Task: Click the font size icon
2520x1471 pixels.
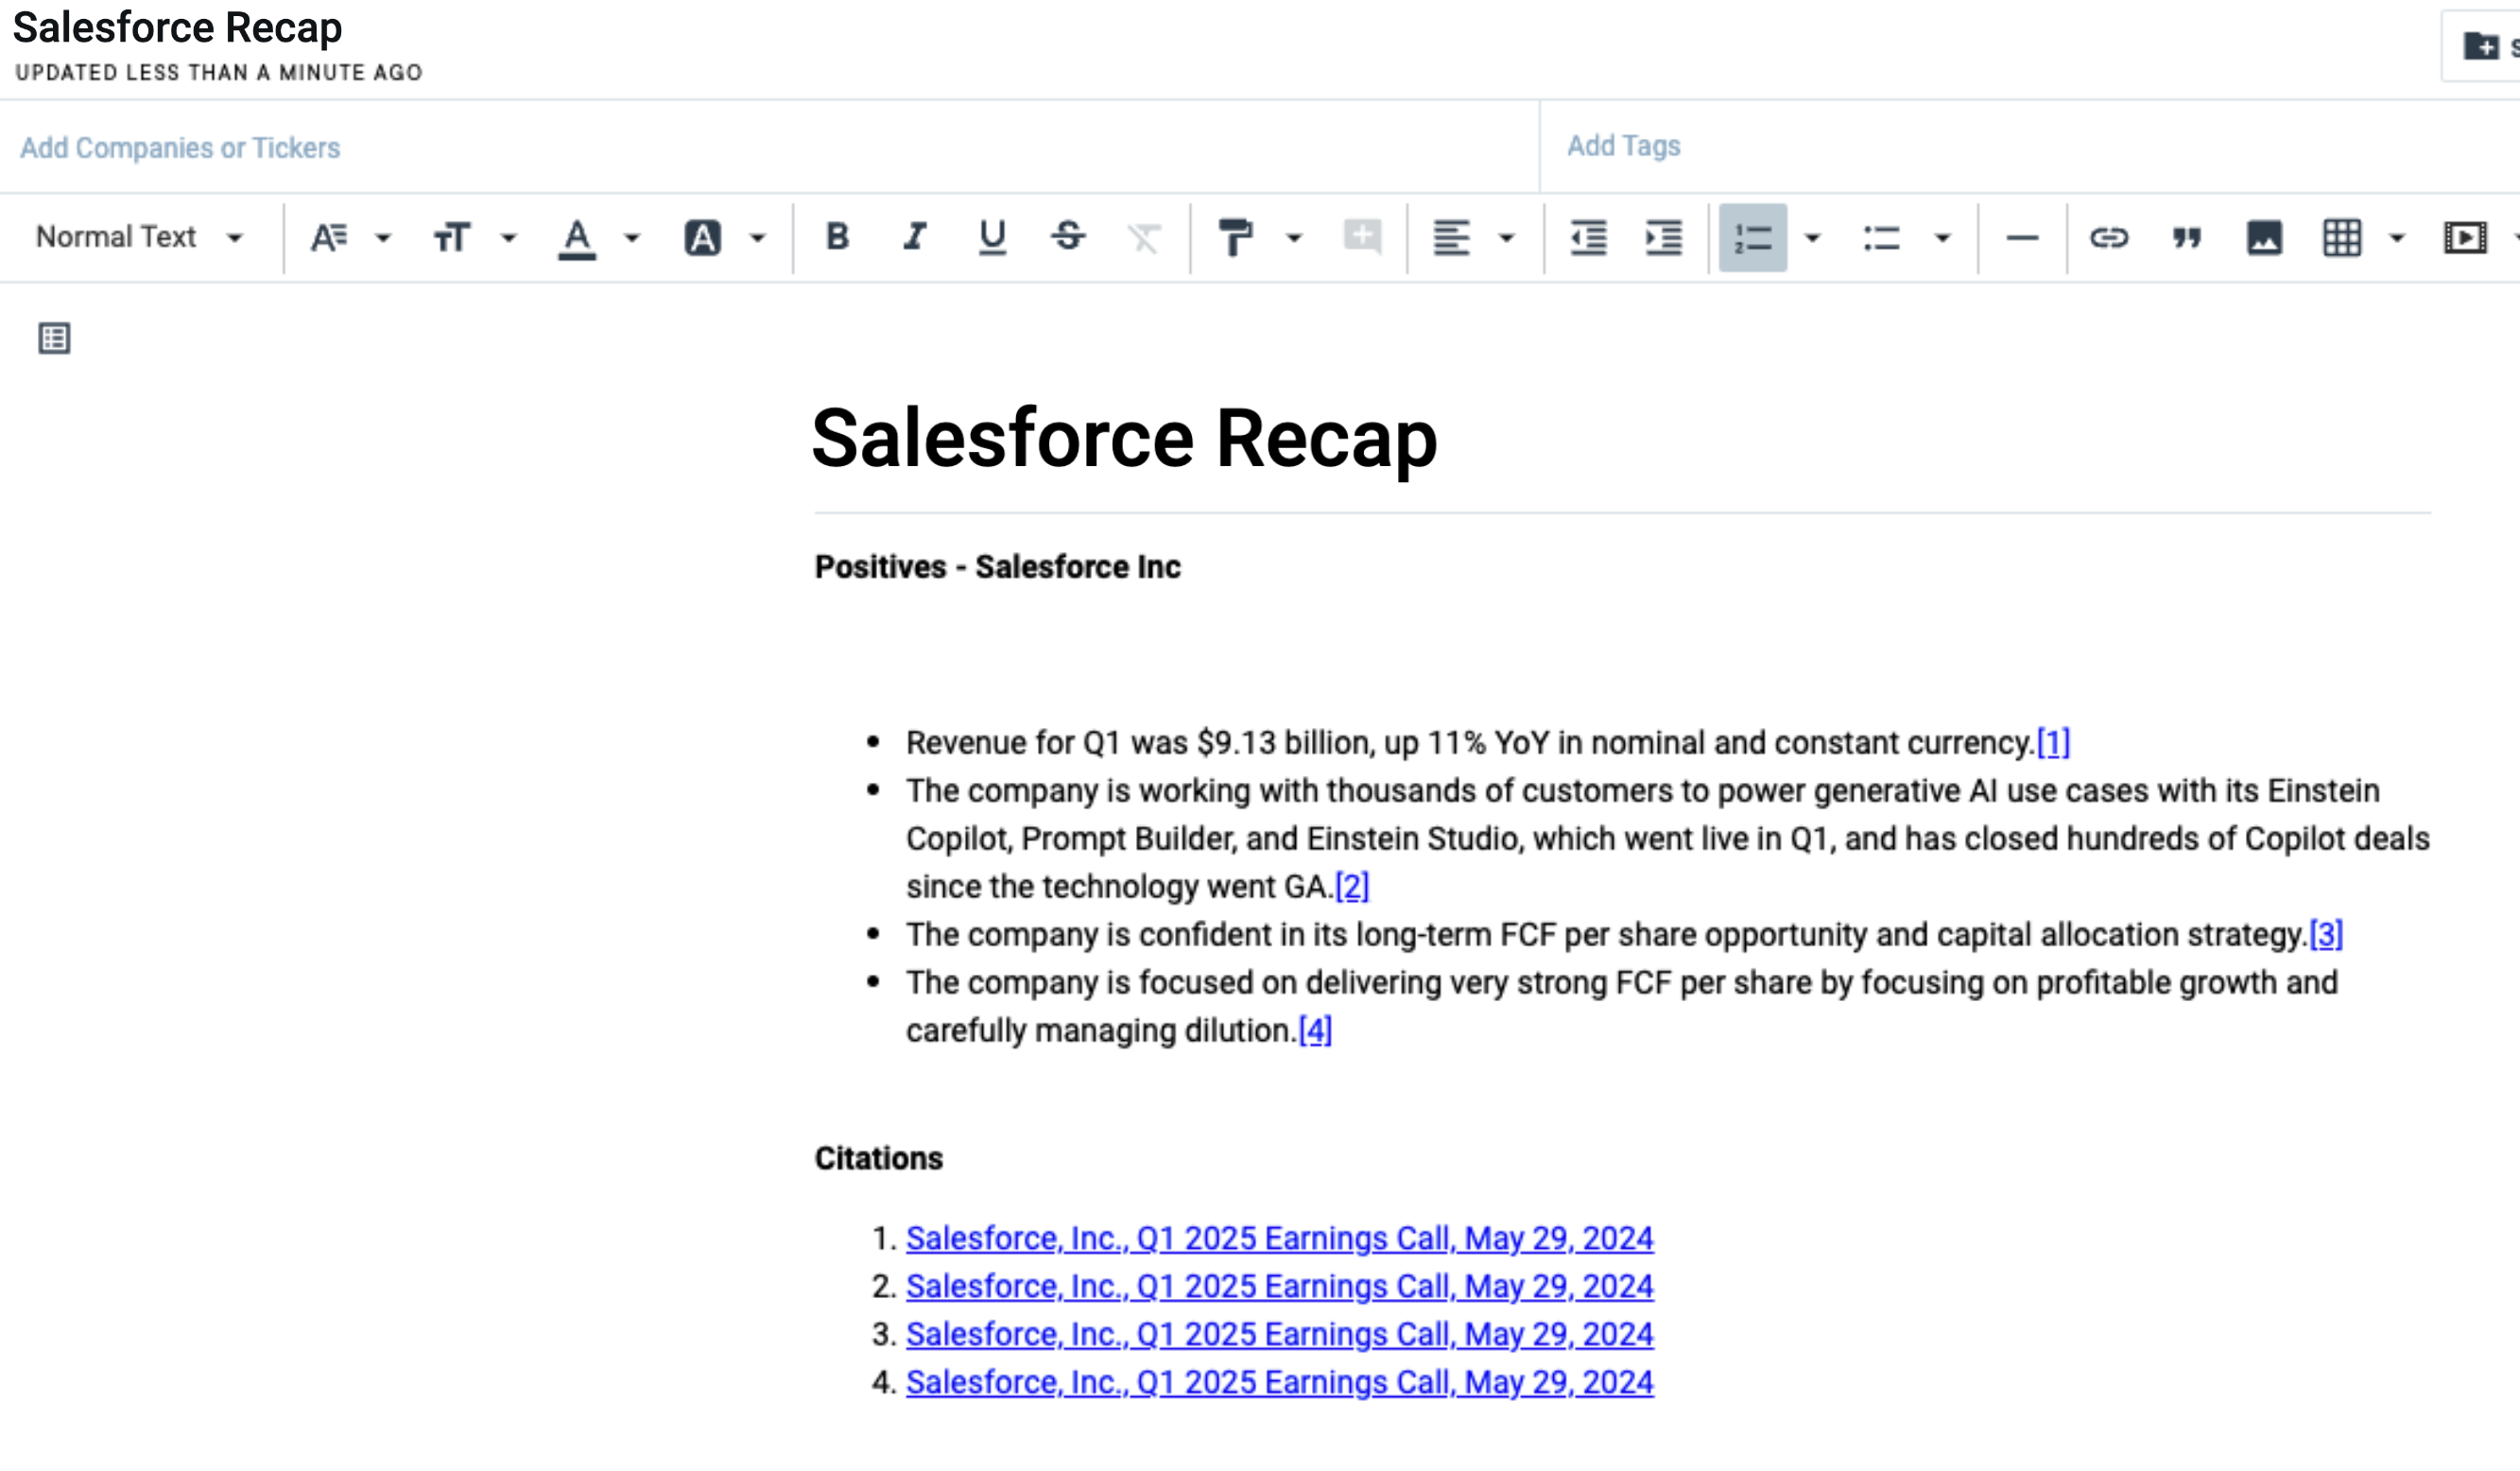Action: tap(451, 238)
